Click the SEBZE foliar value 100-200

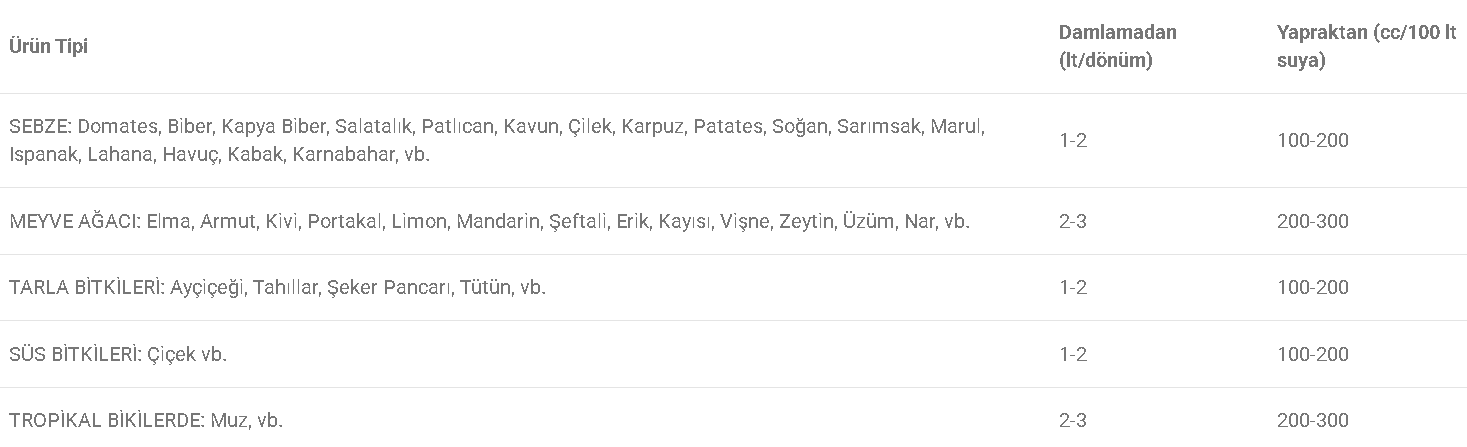1313,141
